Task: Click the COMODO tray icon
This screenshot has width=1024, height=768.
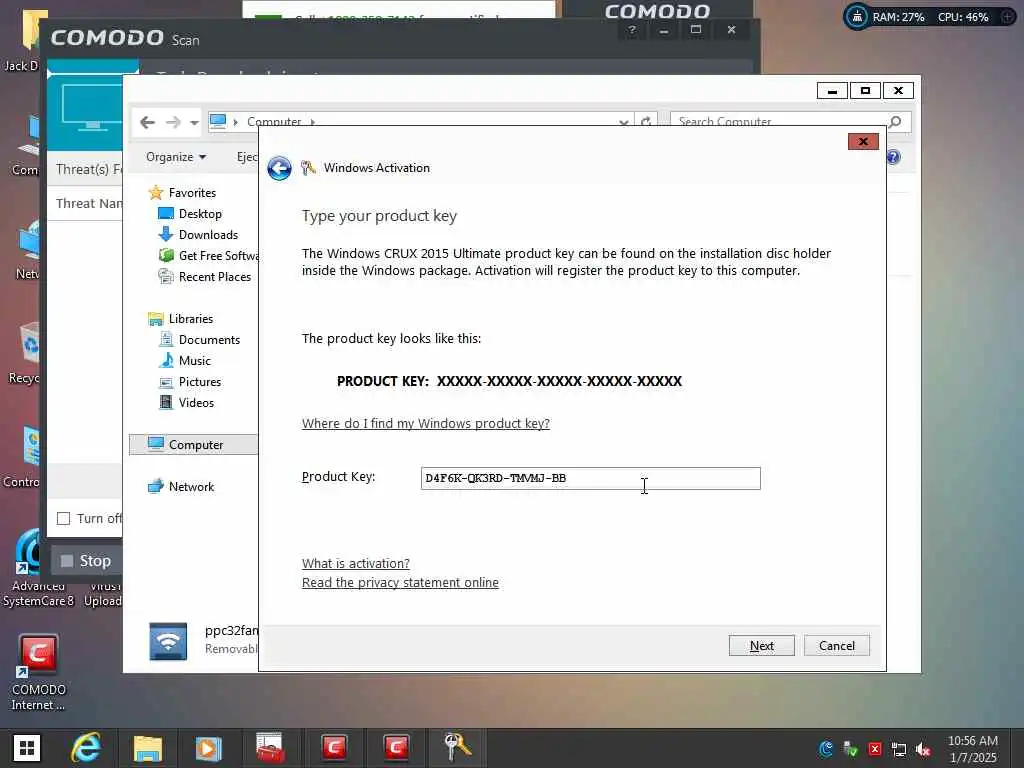Action: point(826,748)
